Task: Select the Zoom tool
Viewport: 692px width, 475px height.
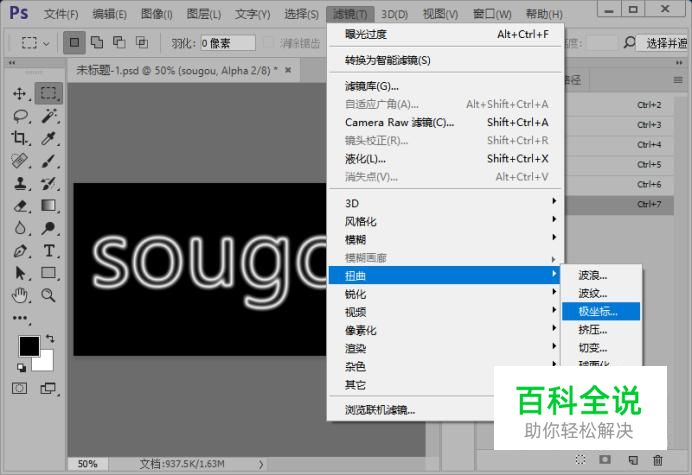Action: coord(49,295)
